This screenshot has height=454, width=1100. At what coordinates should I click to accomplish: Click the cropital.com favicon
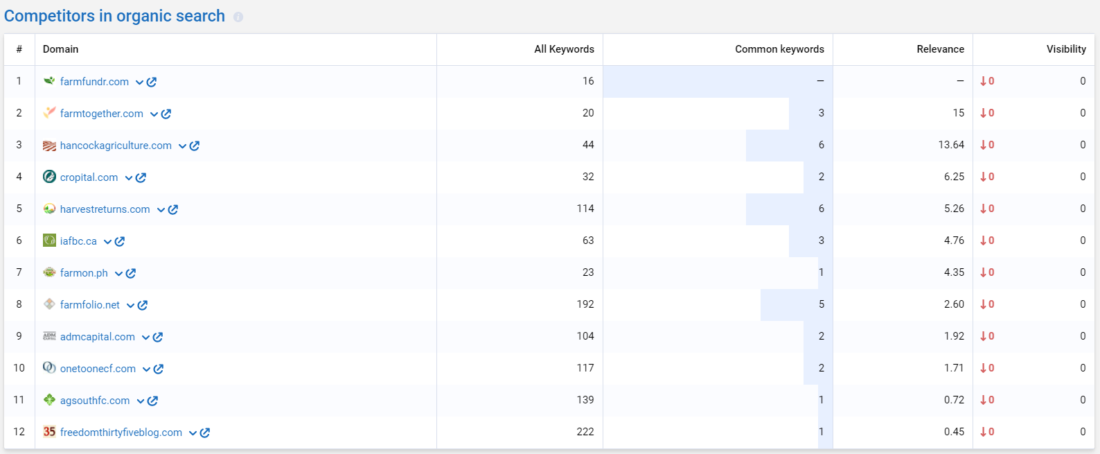coord(49,177)
